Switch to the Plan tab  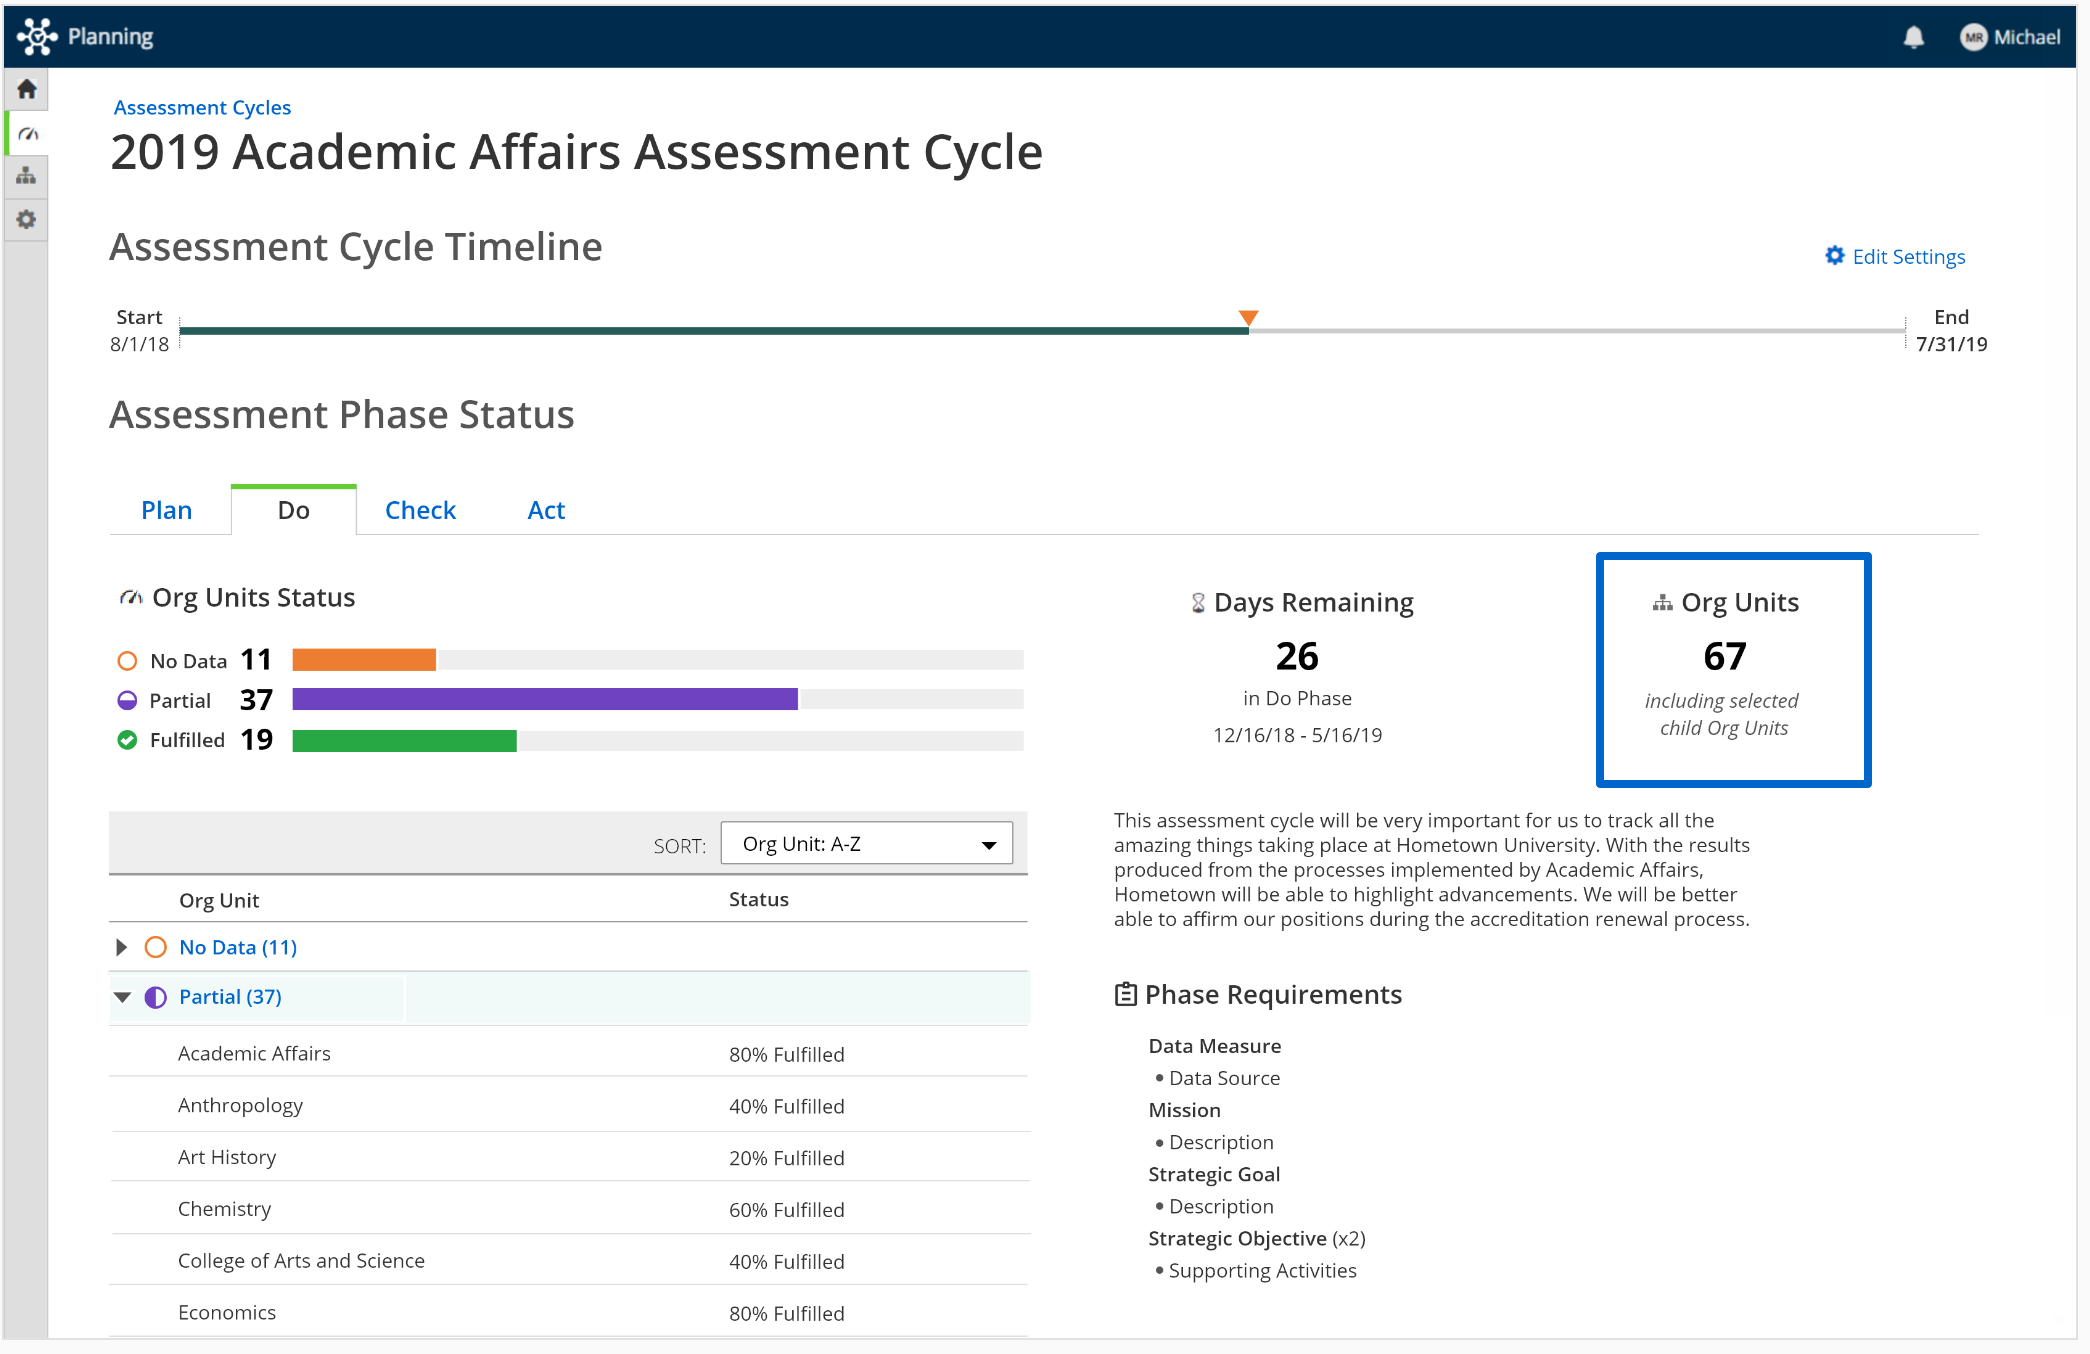coord(167,510)
